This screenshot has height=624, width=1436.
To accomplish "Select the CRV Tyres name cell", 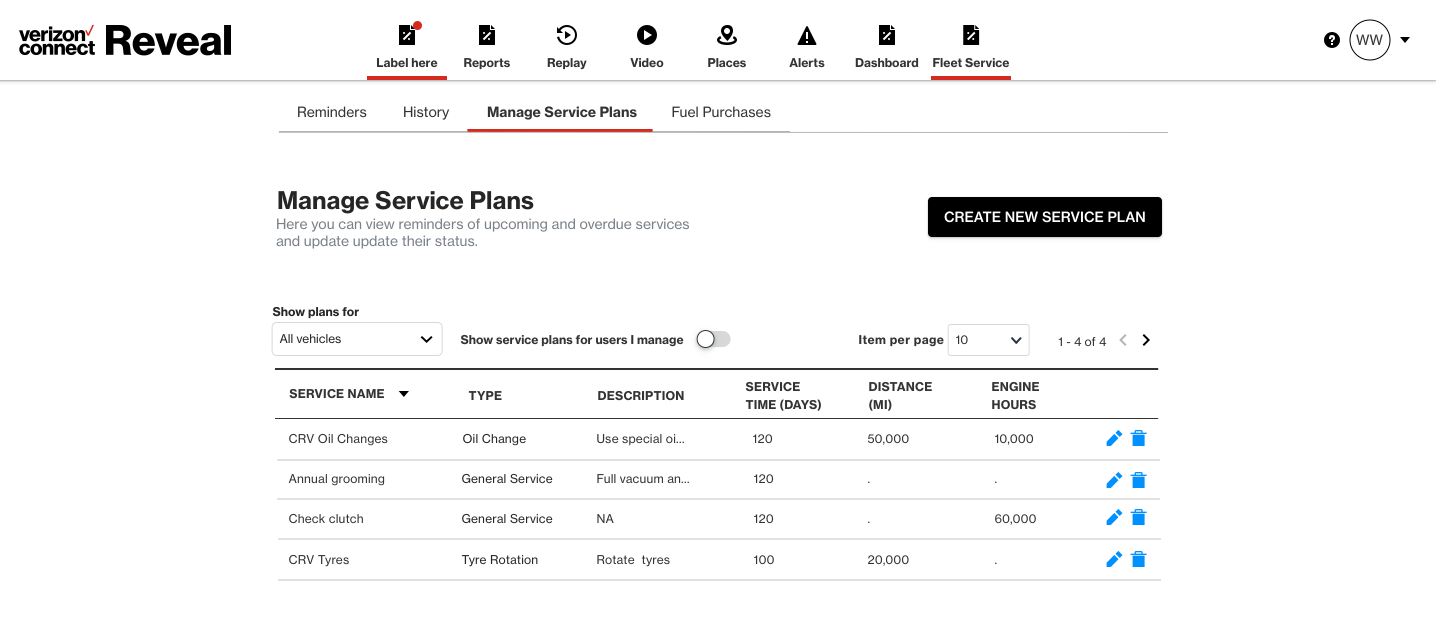I will coord(319,560).
